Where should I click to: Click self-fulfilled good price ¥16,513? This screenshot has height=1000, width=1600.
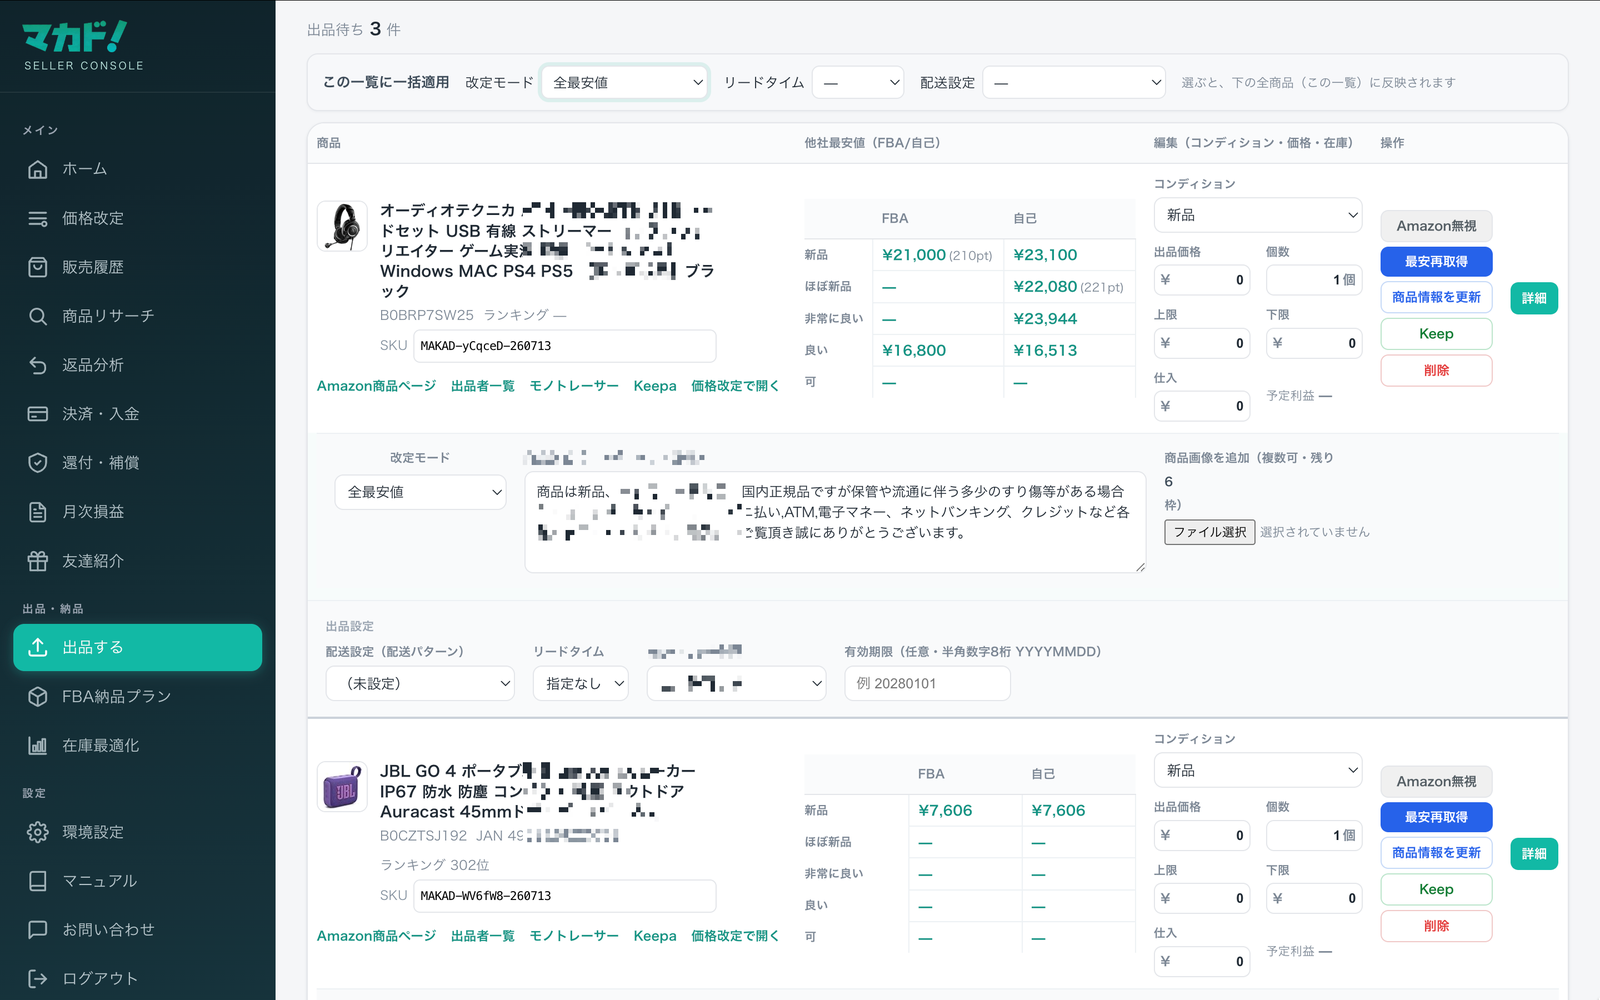click(x=1045, y=350)
